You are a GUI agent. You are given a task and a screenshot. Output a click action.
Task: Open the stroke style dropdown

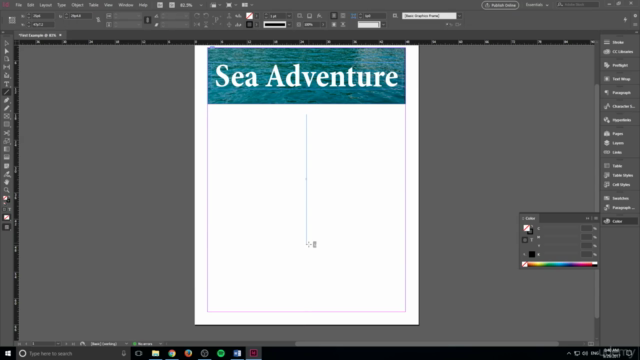coord(289,24)
